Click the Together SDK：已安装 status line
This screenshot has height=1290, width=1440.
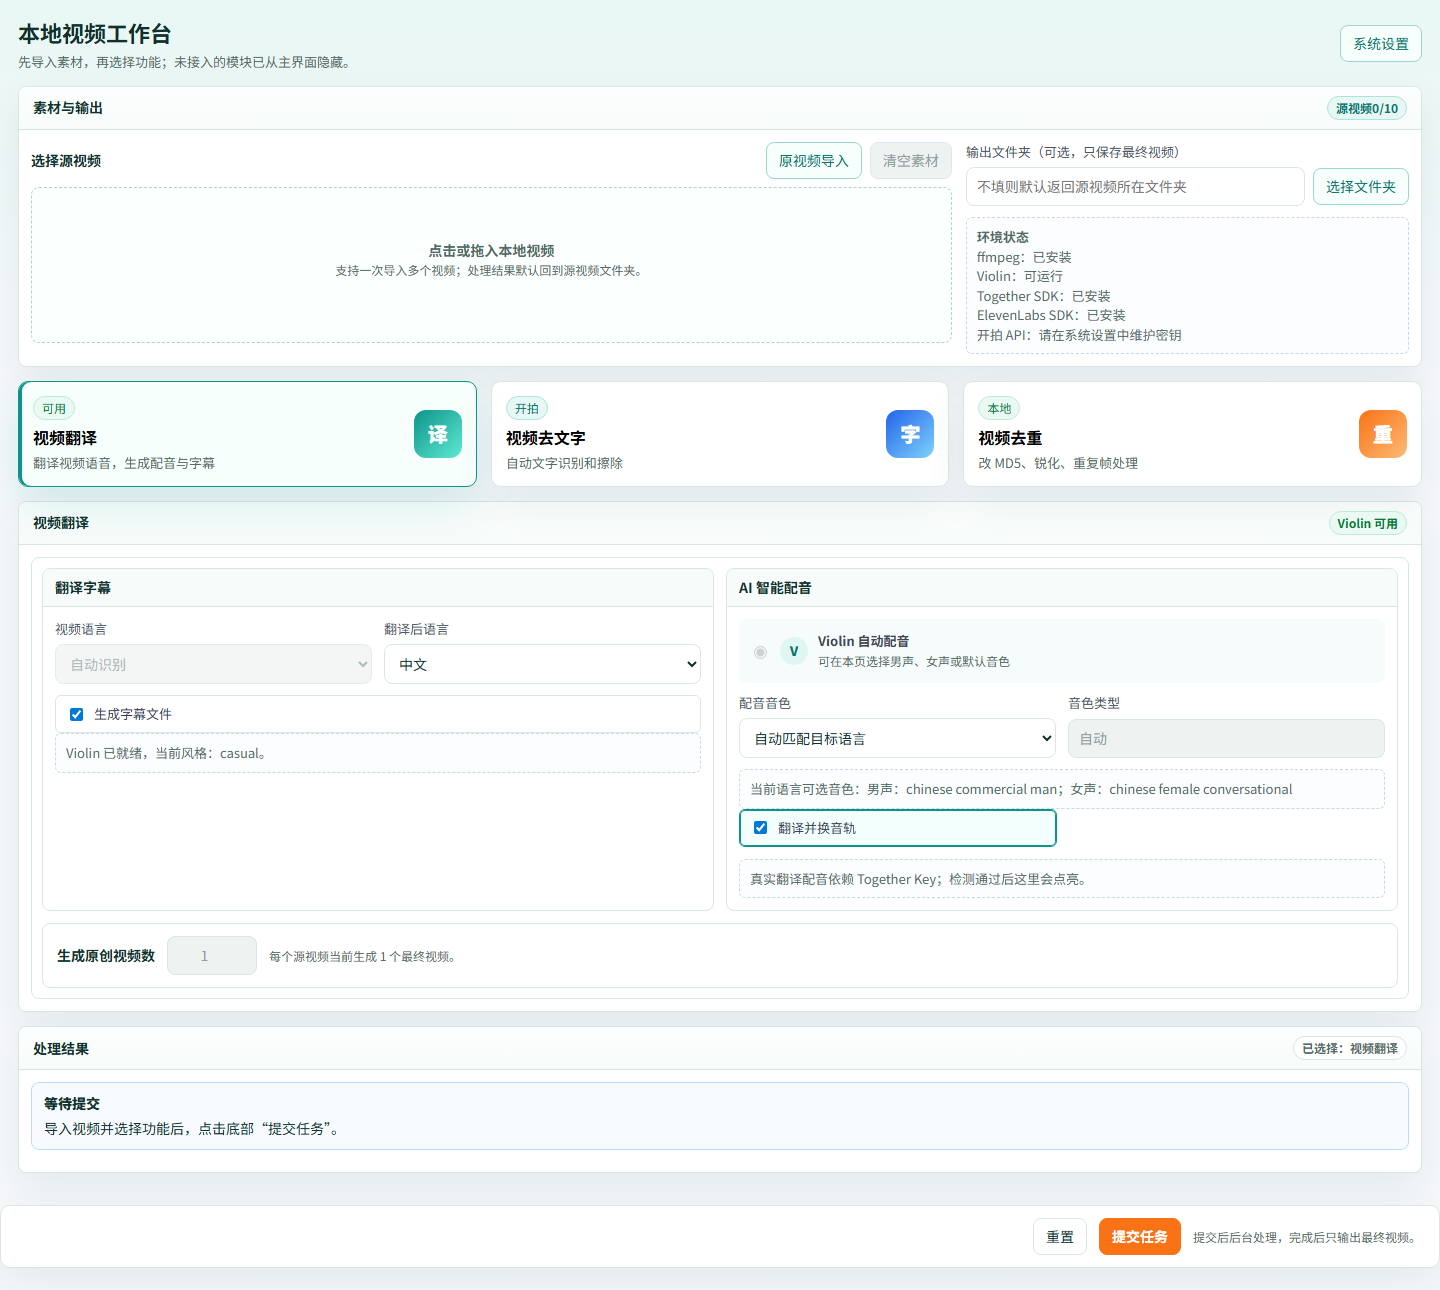coord(1044,296)
